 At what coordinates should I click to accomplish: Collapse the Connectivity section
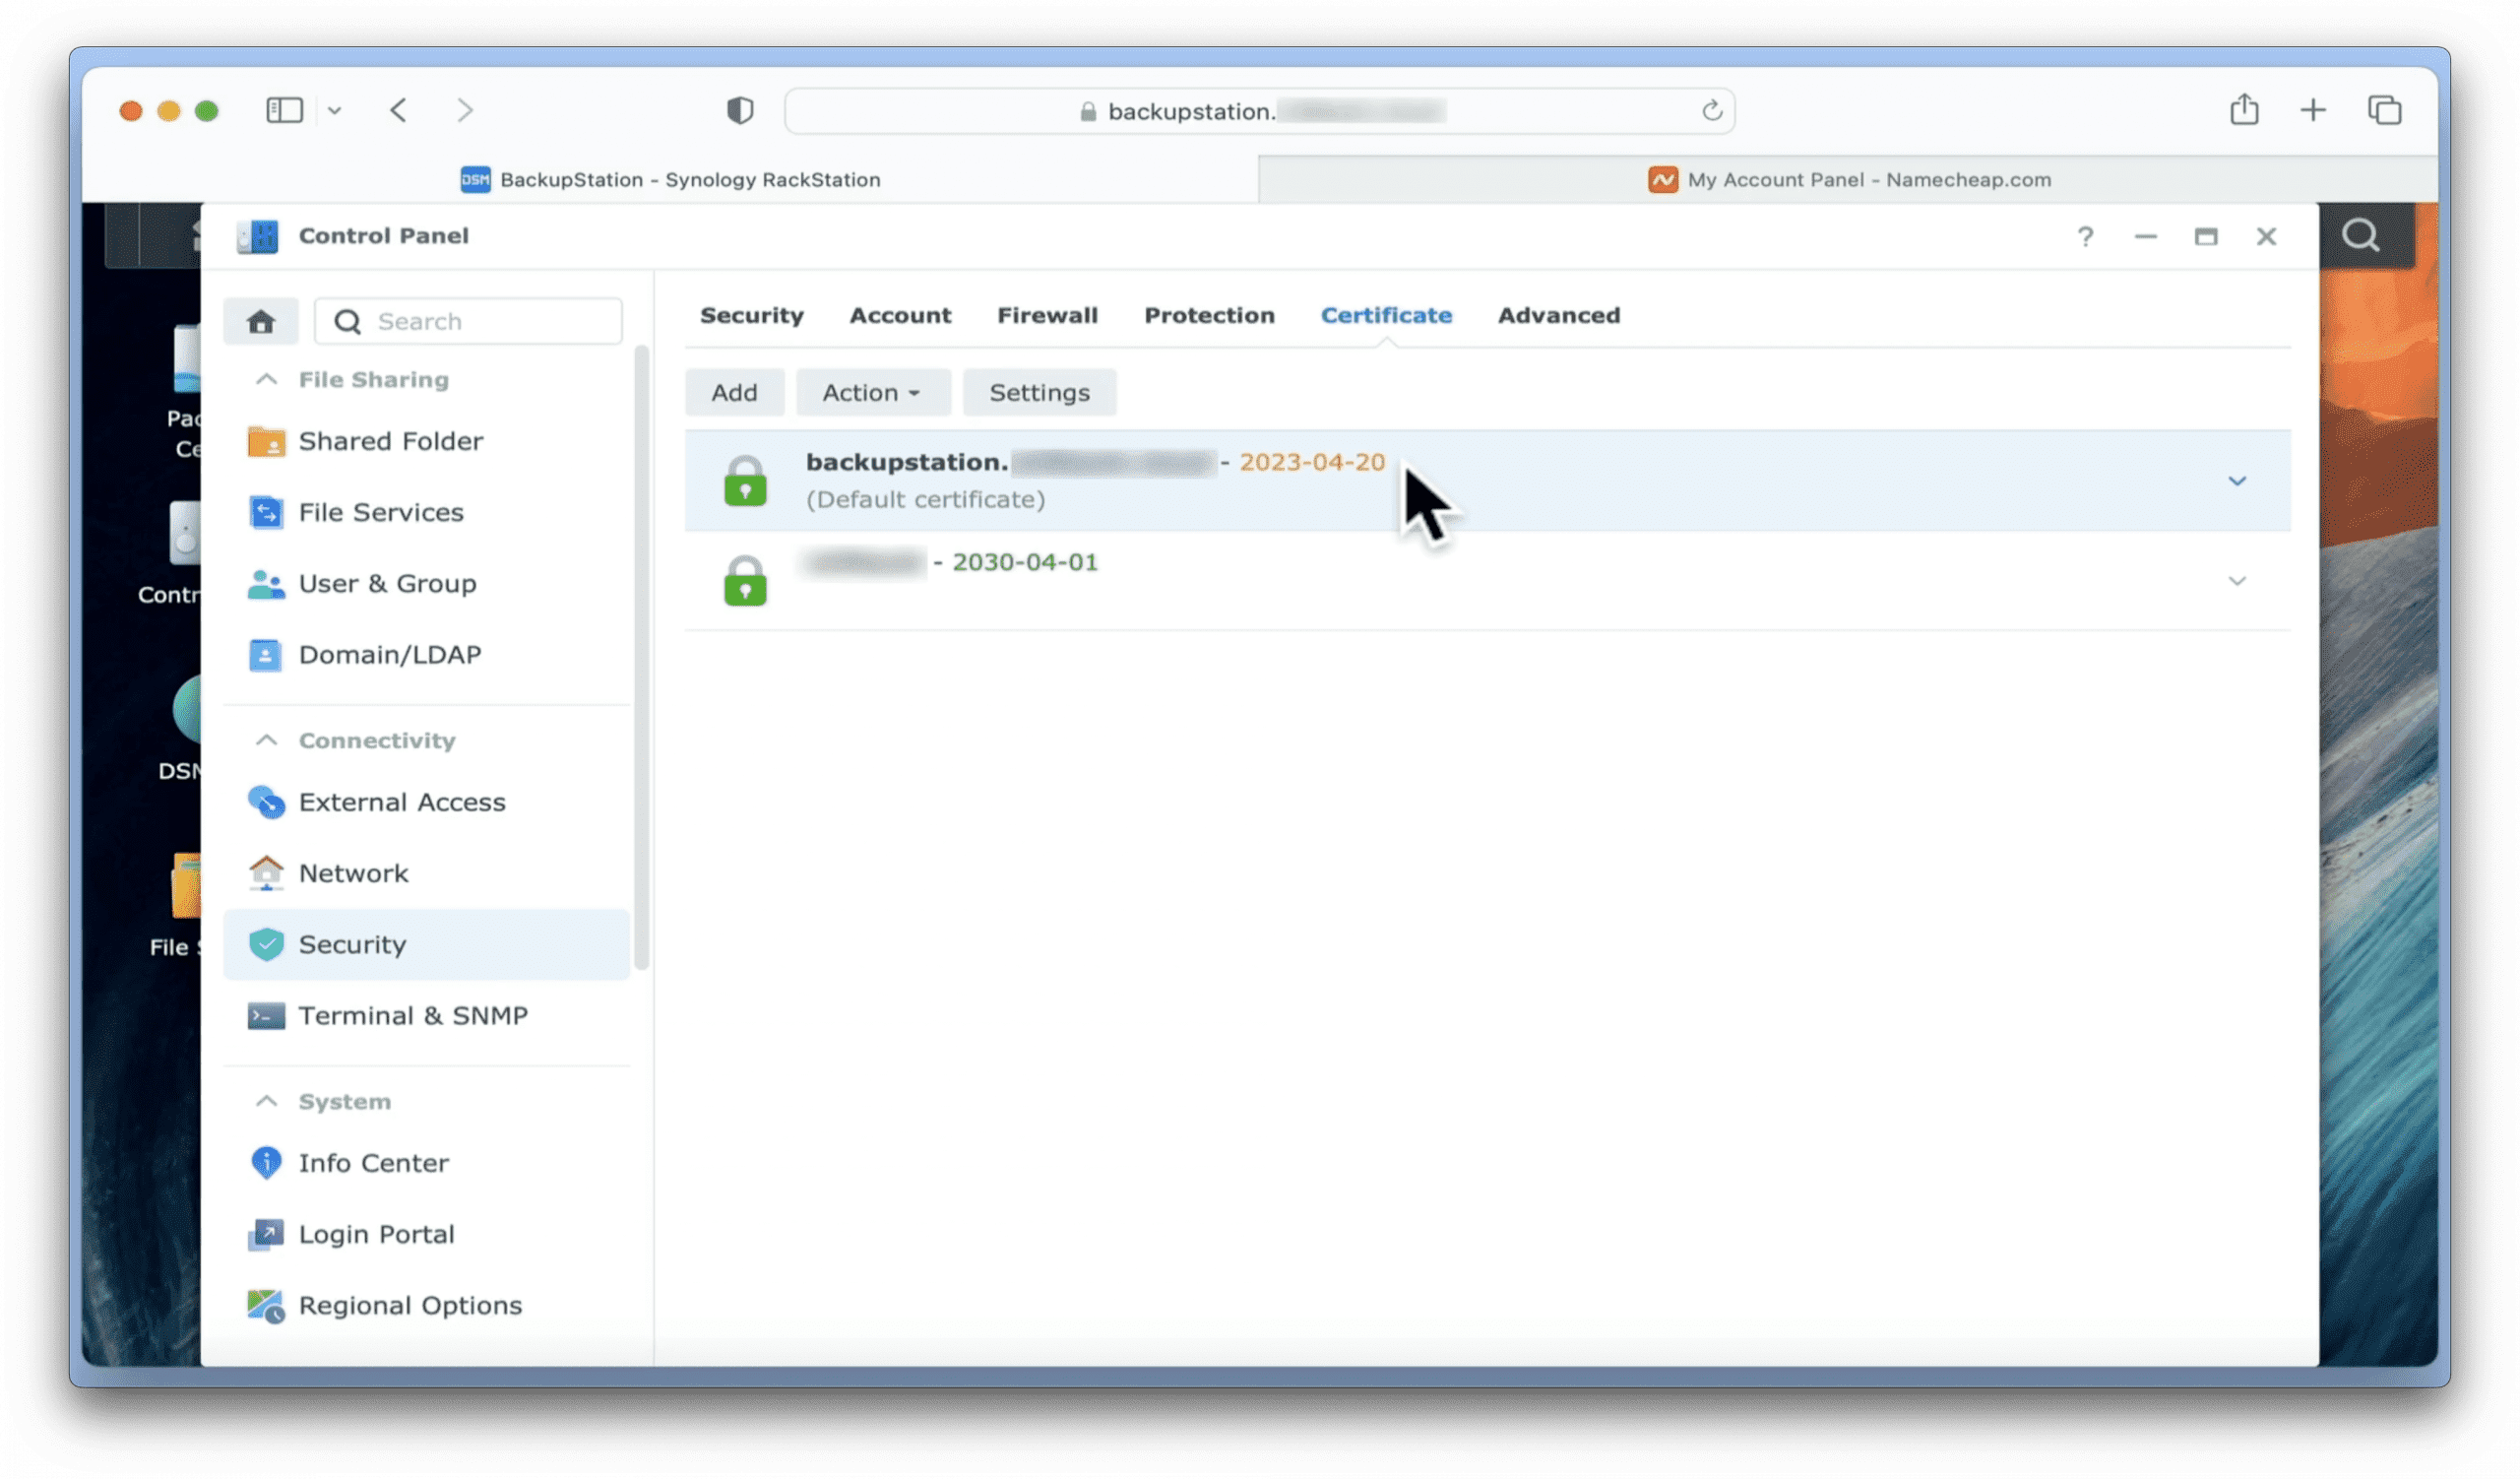[x=266, y=740]
